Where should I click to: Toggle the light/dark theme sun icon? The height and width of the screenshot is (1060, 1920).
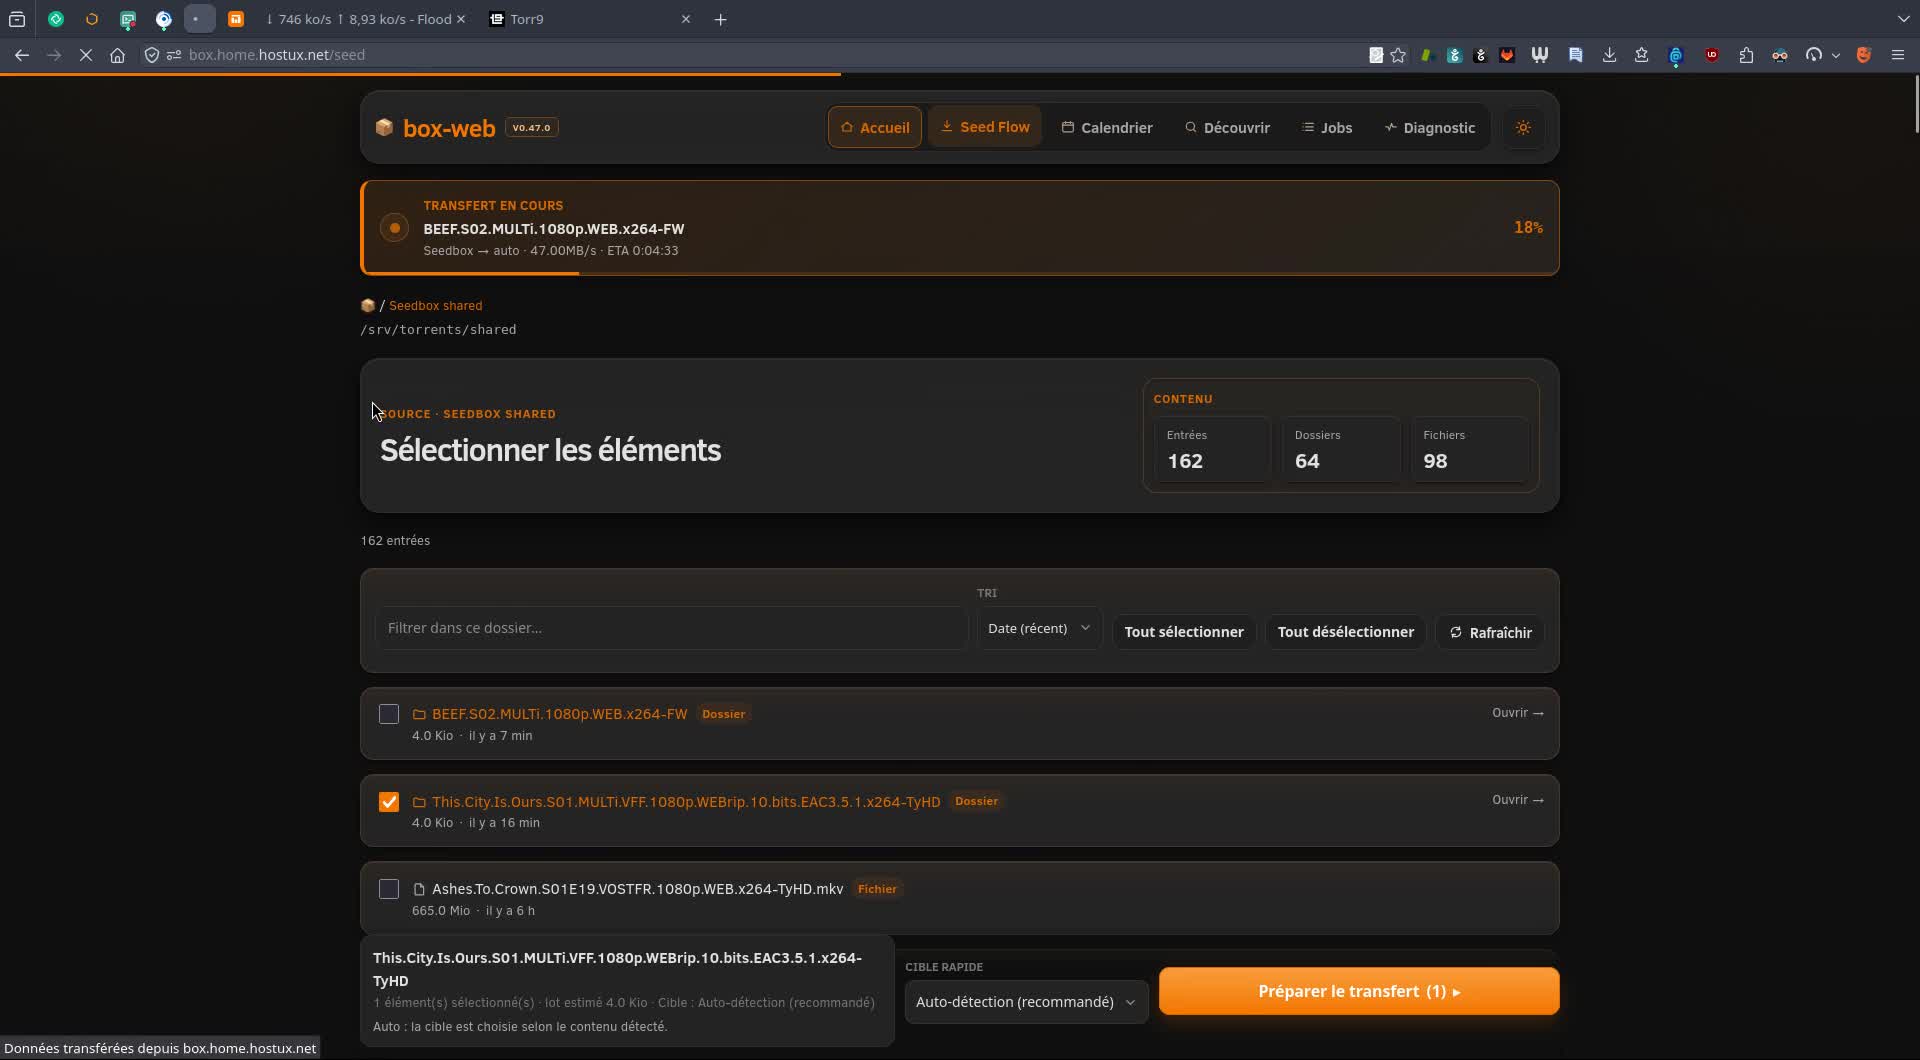[x=1523, y=128]
